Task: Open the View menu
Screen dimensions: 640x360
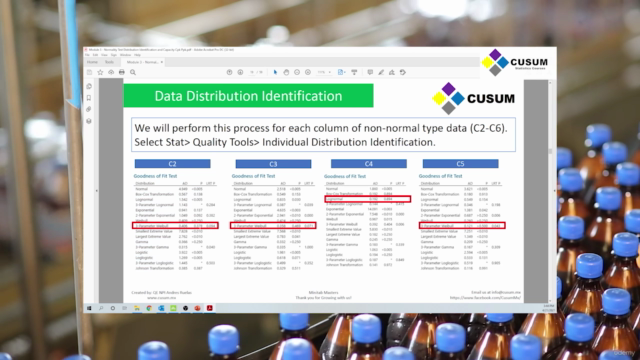Action: (104, 55)
